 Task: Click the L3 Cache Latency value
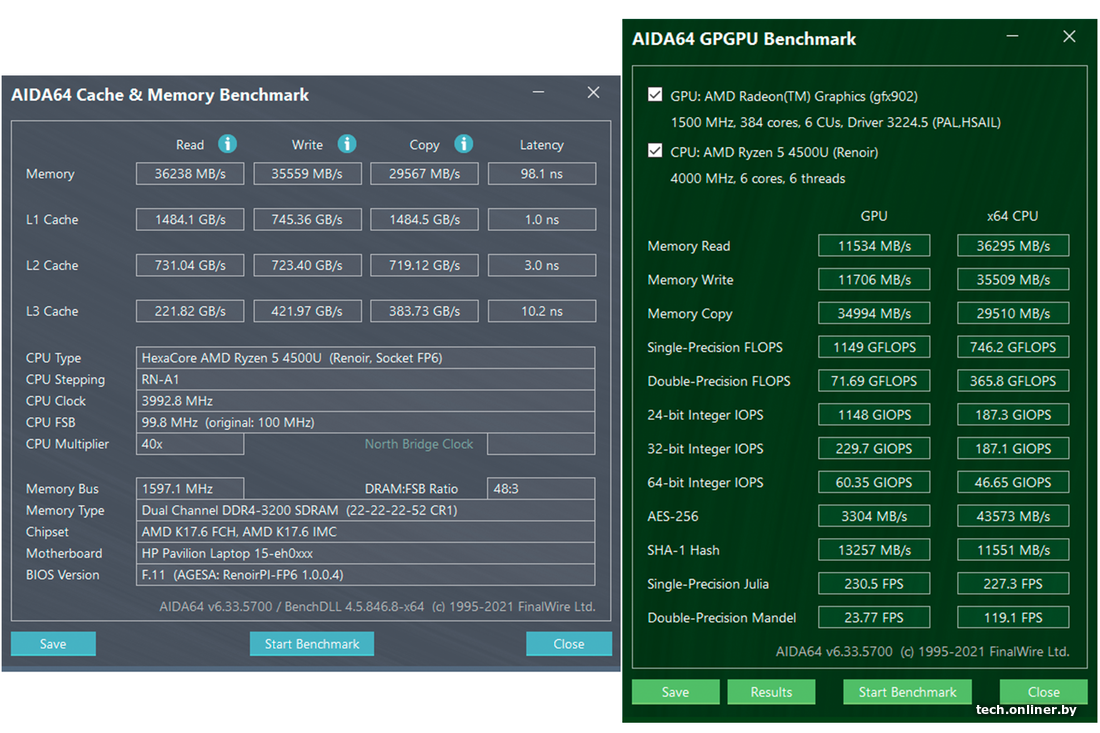pyautogui.click(x=541, y=311)
